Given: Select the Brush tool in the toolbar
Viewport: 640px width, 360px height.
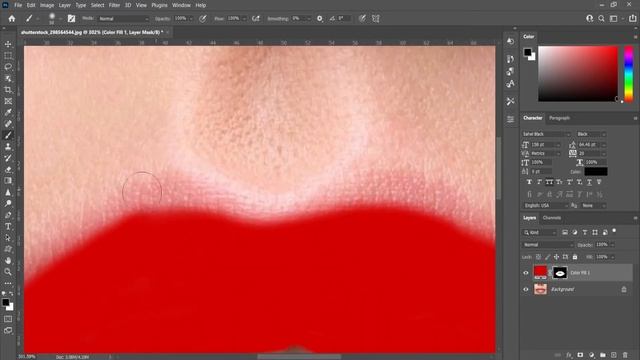Looking at the screenshot, I should 8,135.
